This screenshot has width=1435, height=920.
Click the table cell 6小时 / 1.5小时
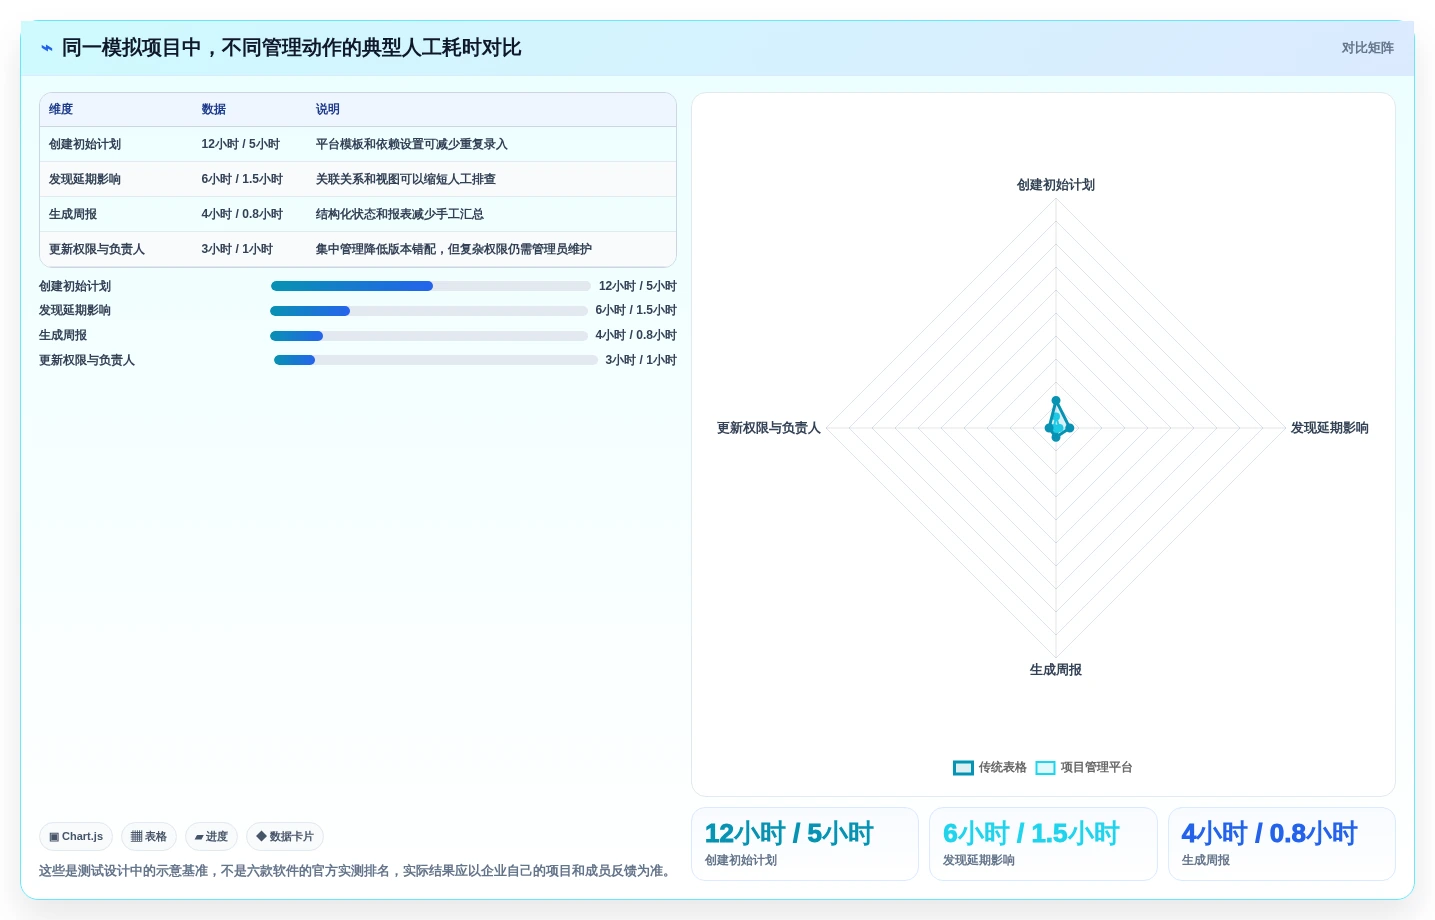242,179
